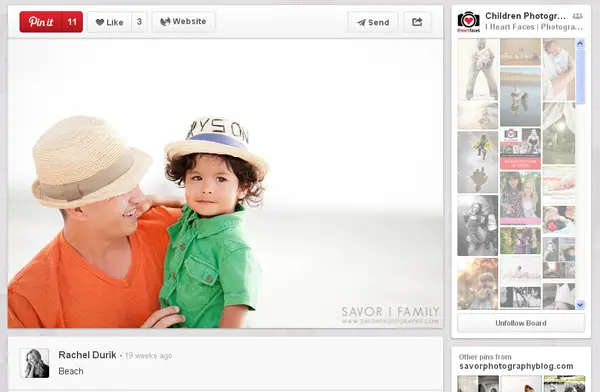
Task: Open the baby in white top-right thumbnail
Action: click(x=559, y=69)
